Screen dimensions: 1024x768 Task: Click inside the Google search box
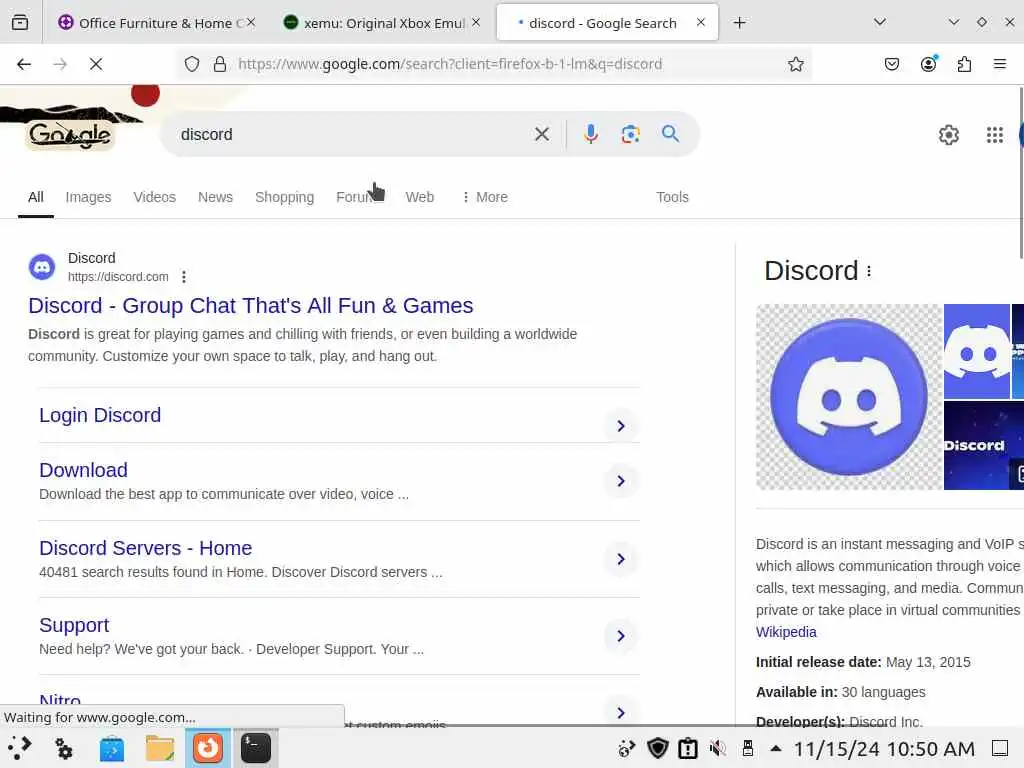[353, 135]
